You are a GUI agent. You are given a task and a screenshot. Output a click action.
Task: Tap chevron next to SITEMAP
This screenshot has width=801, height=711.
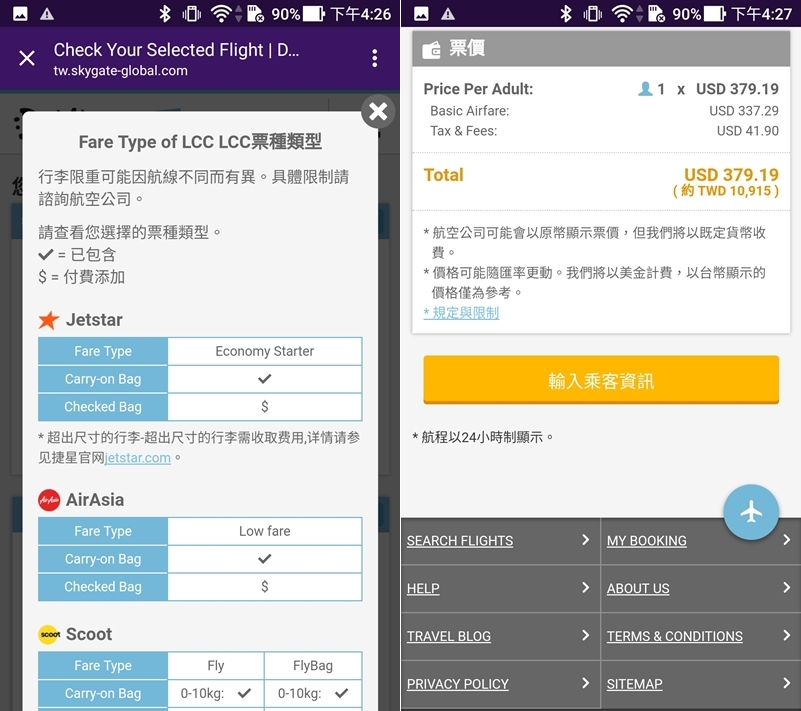pos(787,683)
